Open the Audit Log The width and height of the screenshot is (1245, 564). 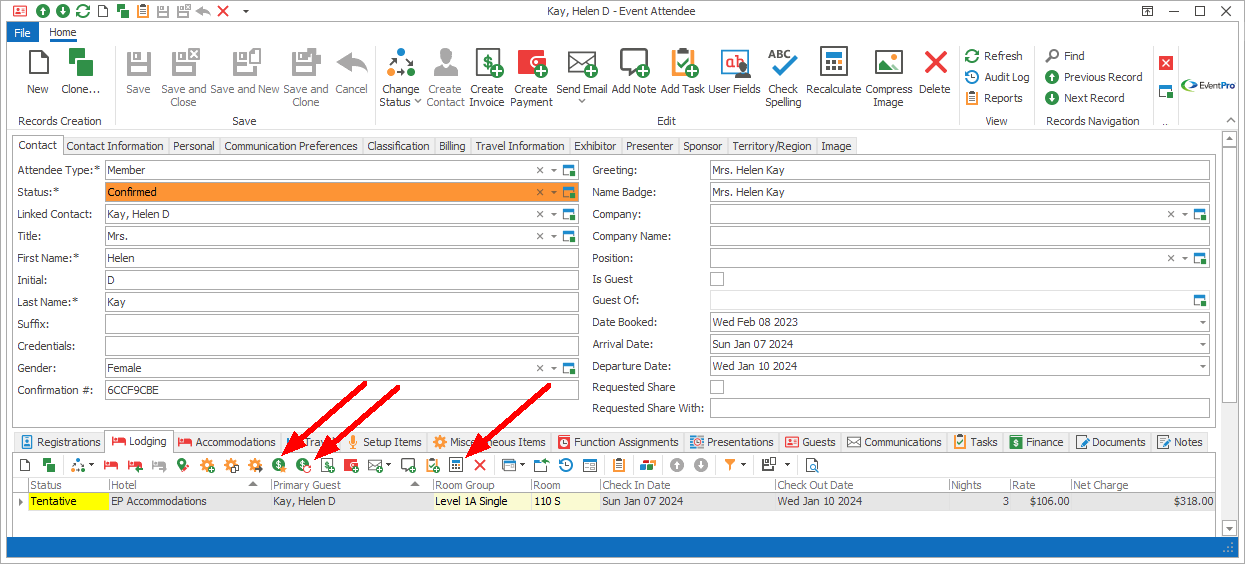coord(997,77)
